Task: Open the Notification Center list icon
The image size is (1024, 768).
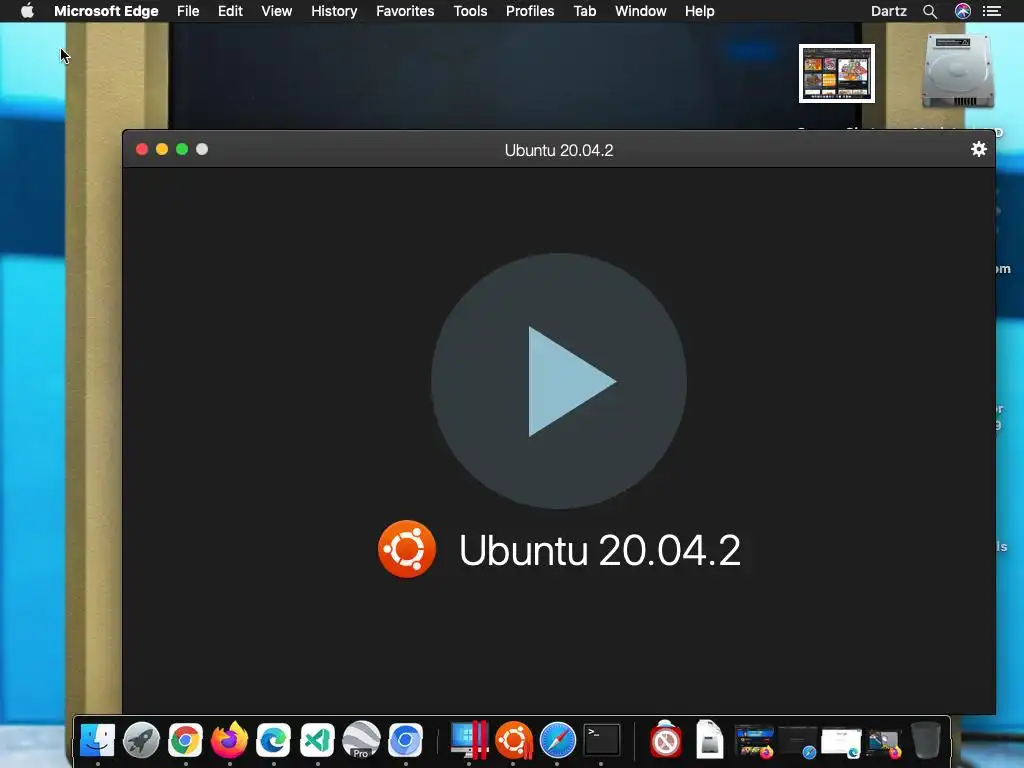Action: coord(992,11)
